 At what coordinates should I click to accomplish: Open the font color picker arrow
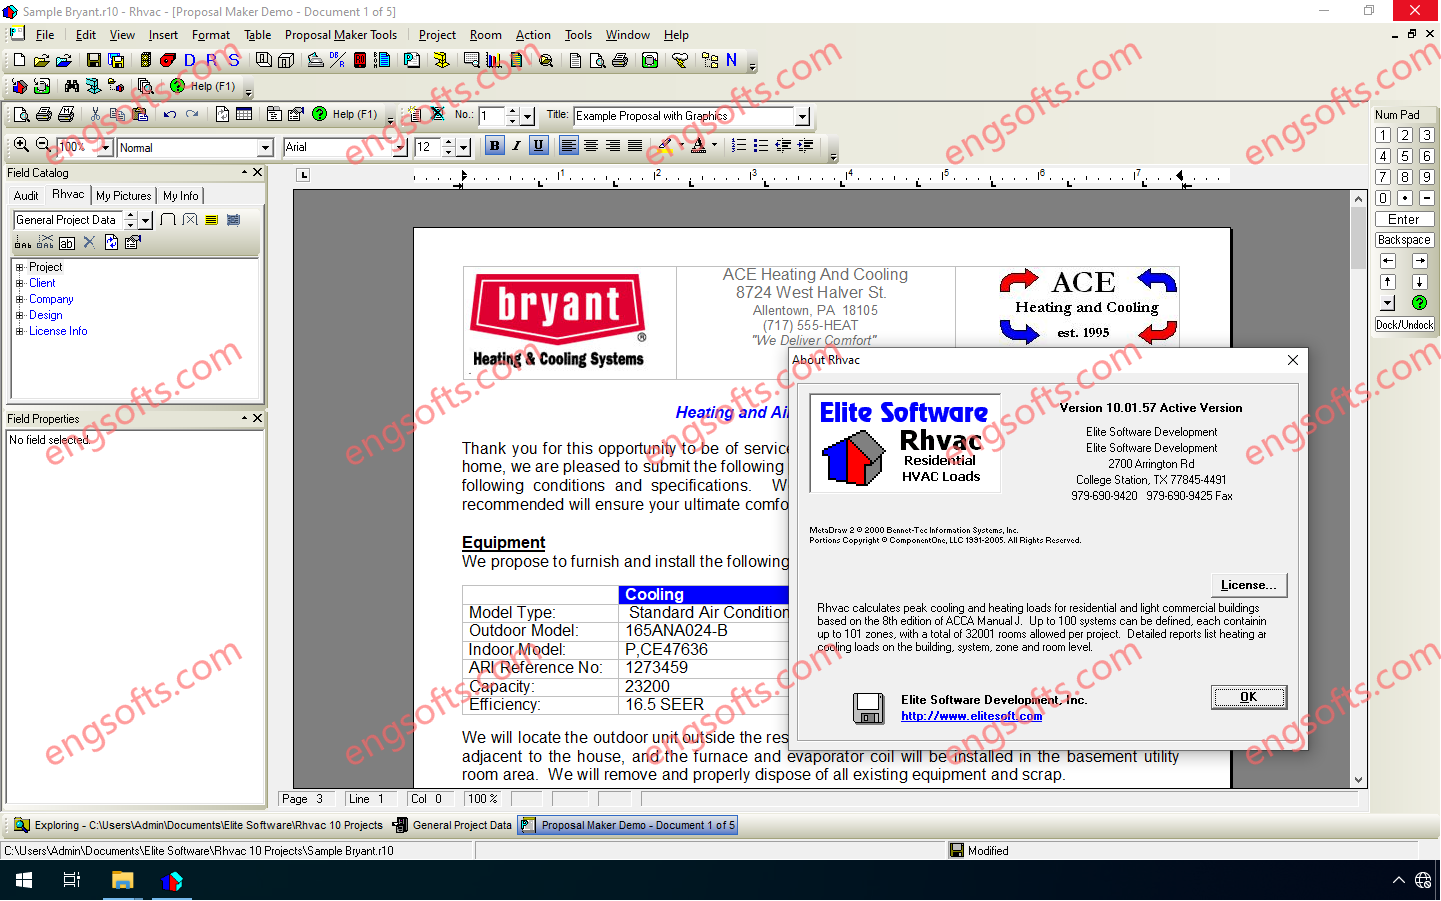[714, 146]
